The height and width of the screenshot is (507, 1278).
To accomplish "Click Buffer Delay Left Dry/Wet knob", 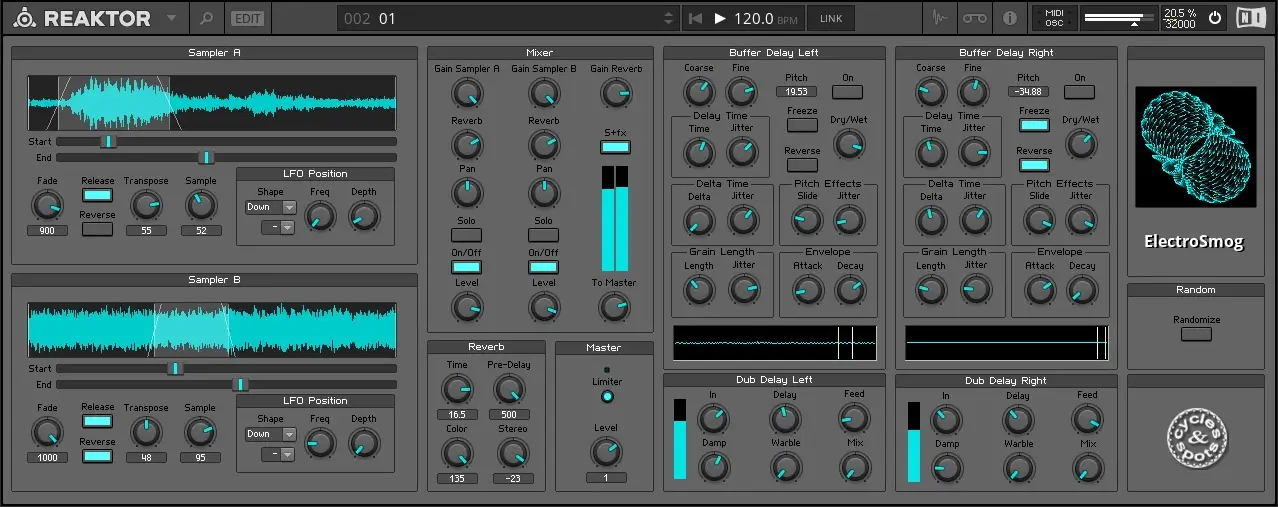I will click(x=848, y=144).
